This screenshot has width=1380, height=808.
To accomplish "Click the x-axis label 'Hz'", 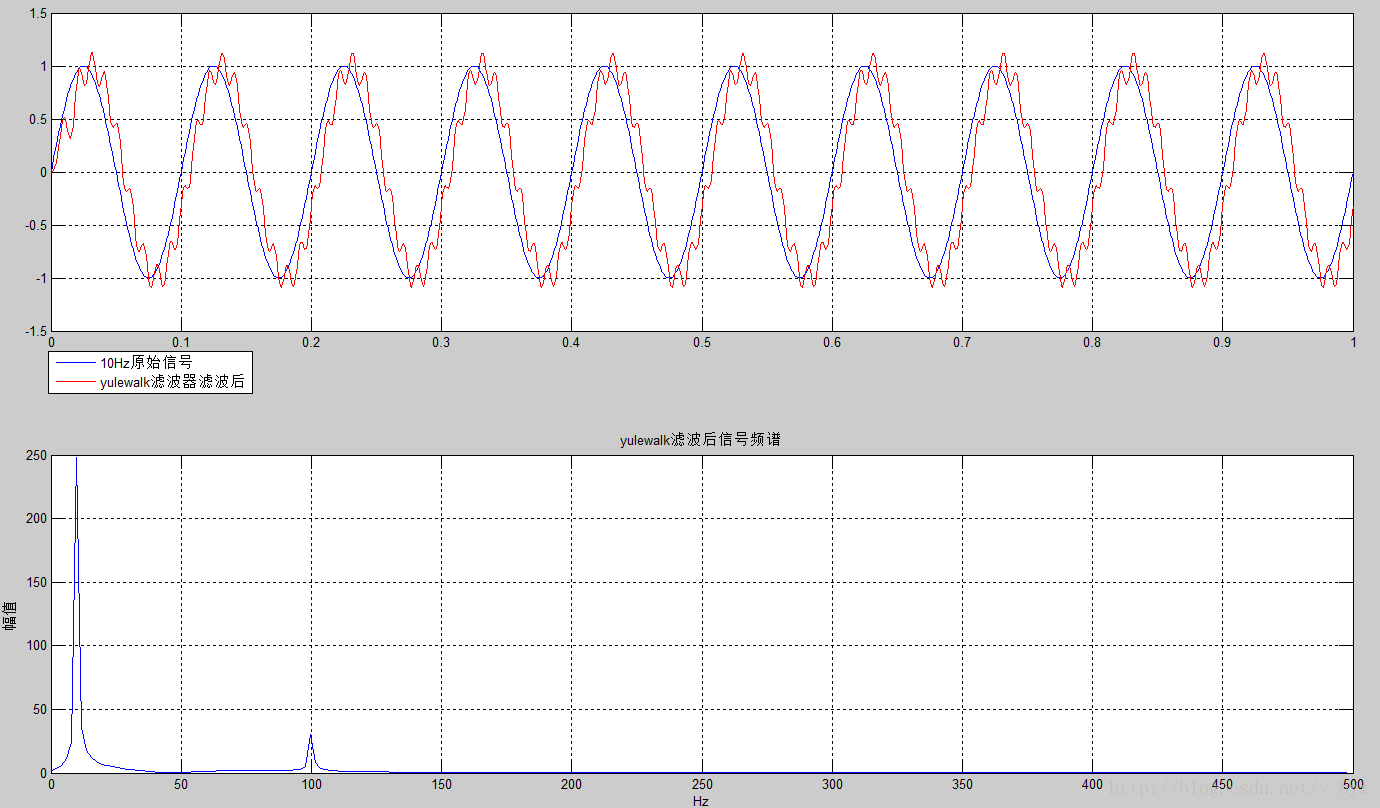I will (x=701, y=801).
